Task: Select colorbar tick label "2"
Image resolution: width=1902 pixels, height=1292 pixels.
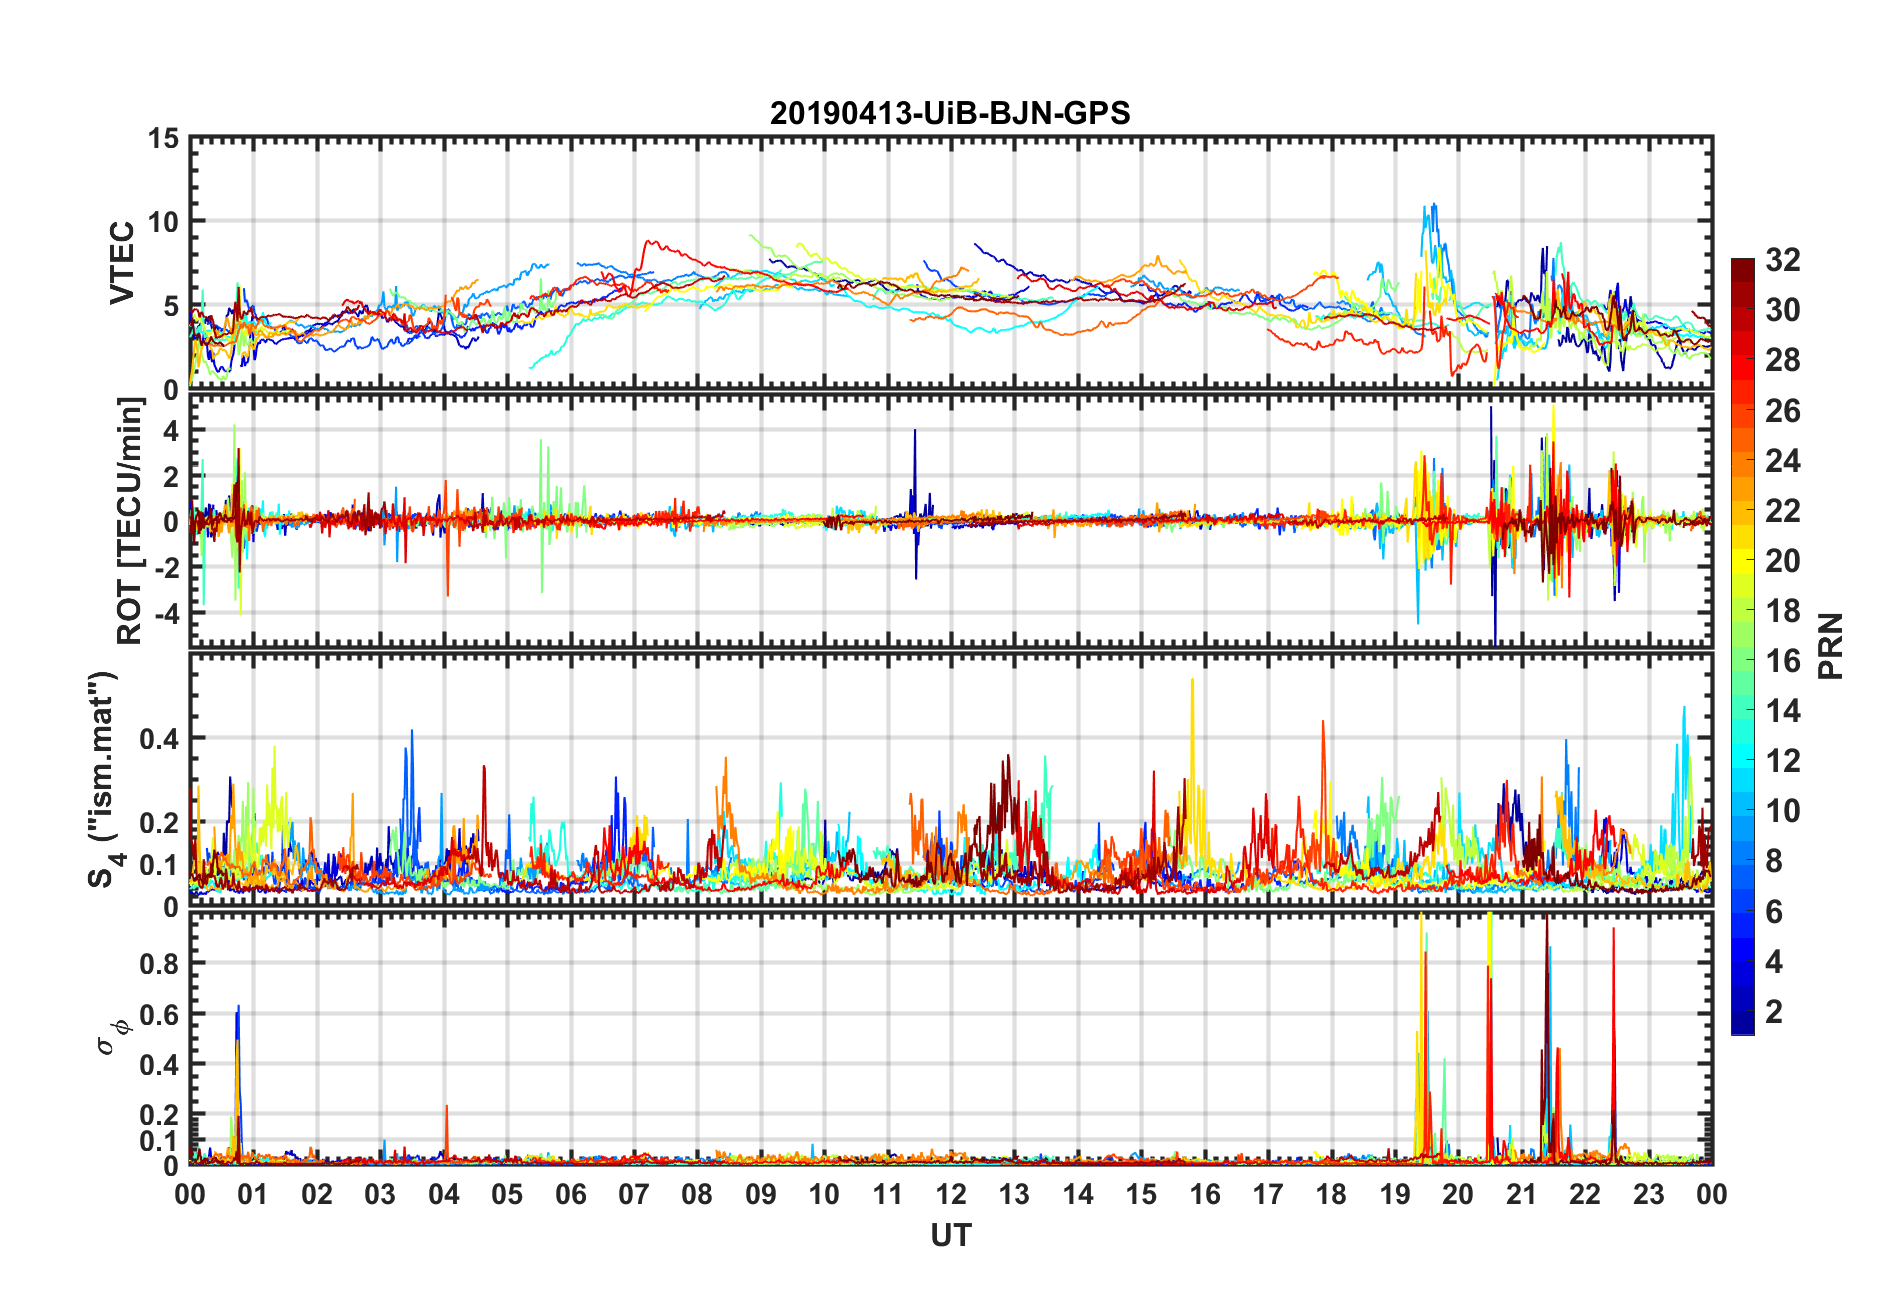Action: click(1774, 1011)
